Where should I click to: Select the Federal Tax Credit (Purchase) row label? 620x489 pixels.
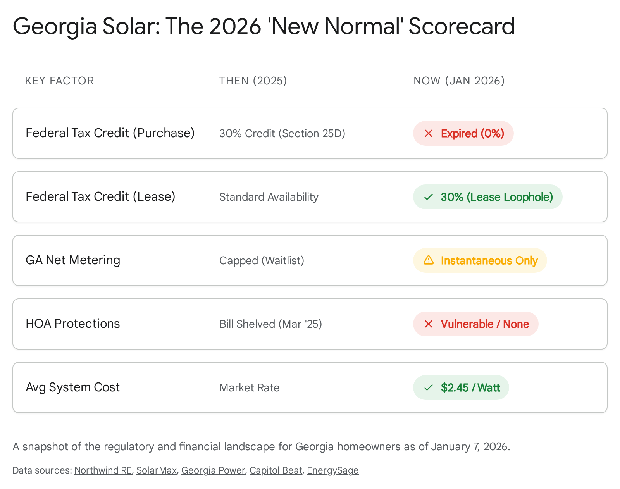(x=110, y=133)
